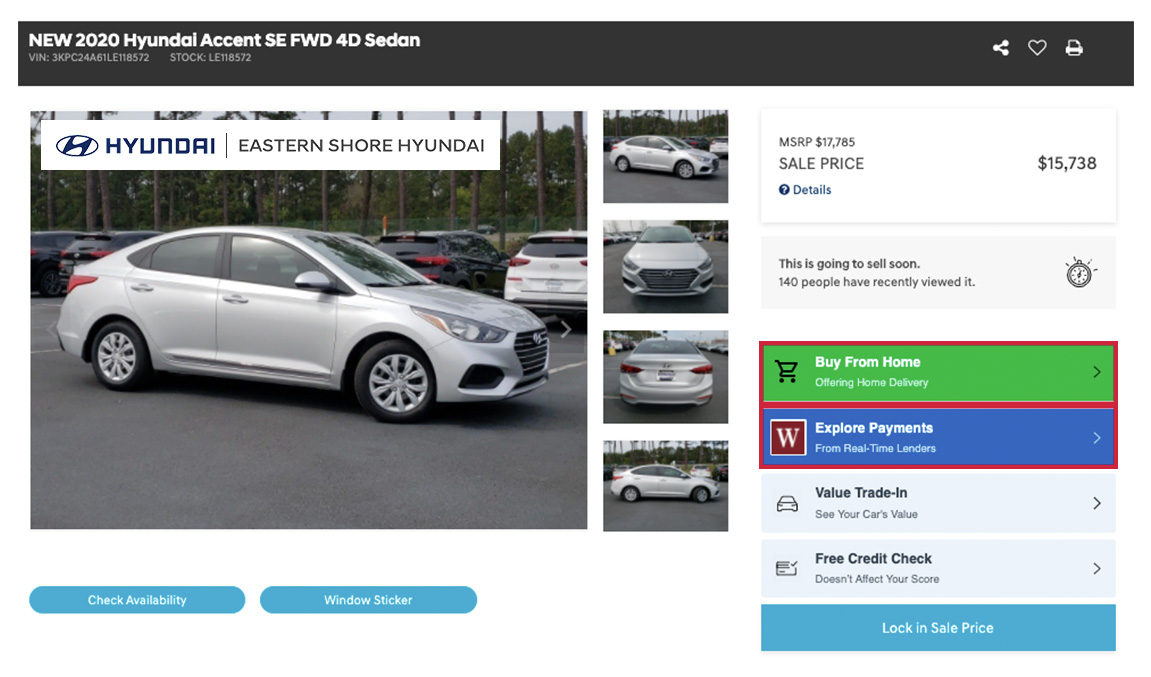The image size is (1151, 677).
Task: Expand Explore Payments chevron
Action: (1097, 438)
